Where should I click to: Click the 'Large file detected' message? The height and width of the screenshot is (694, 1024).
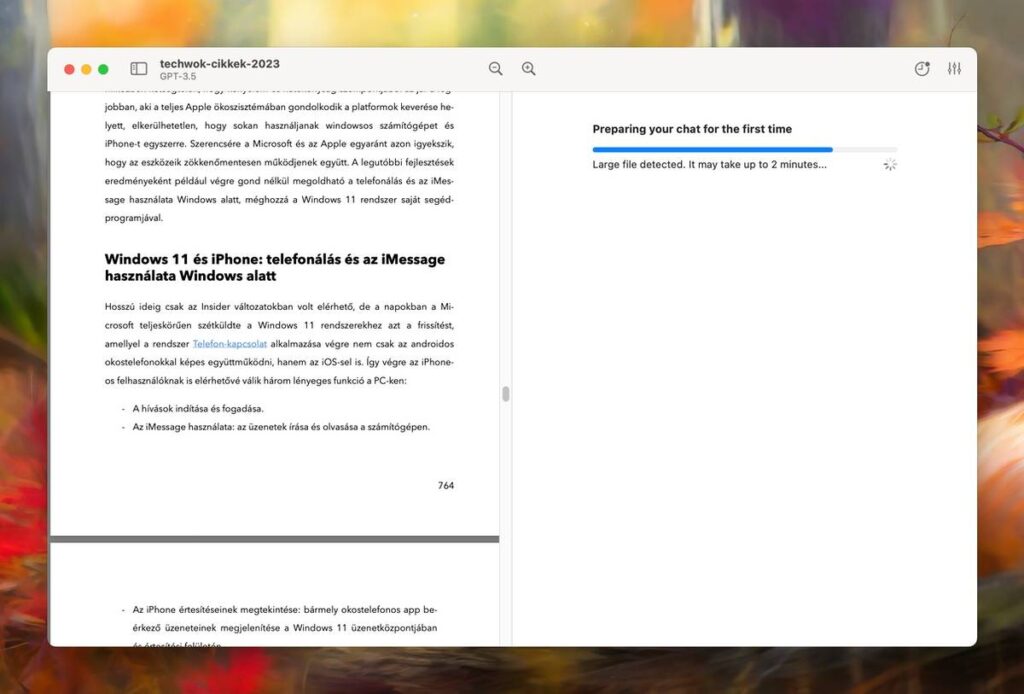(x=709, y=165)
